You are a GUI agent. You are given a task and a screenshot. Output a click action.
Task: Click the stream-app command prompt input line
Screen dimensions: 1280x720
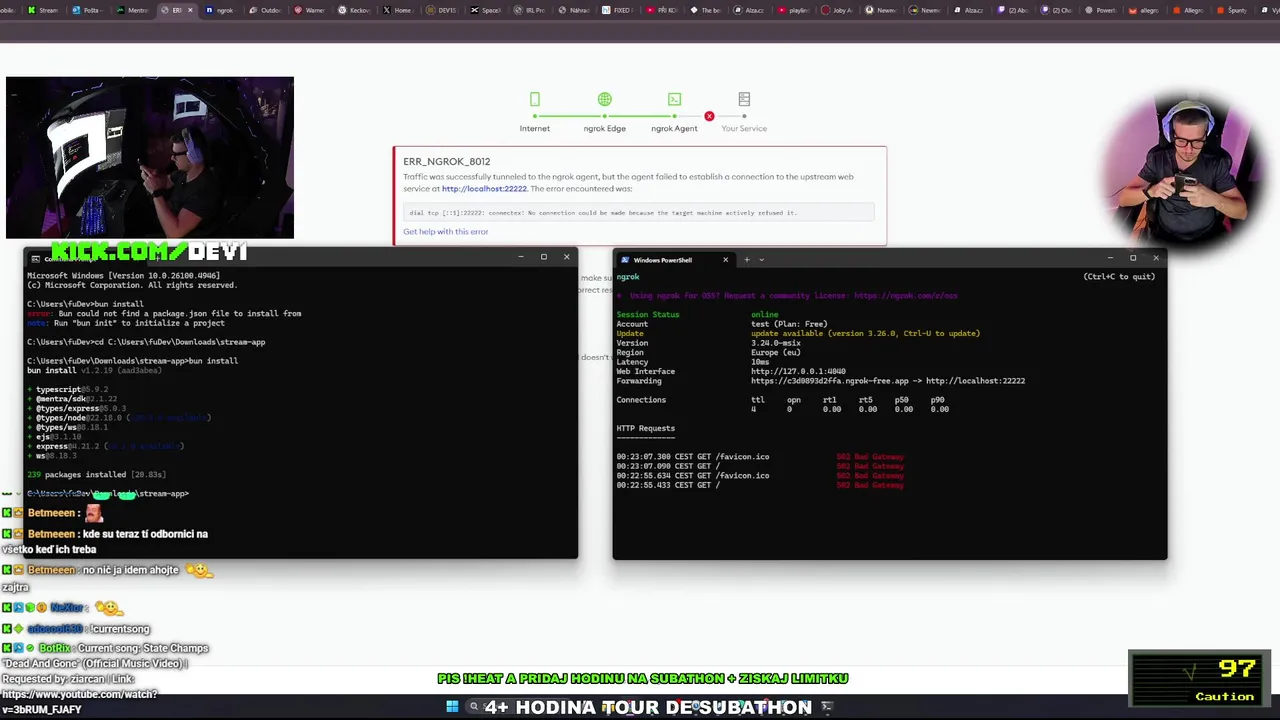click(108, 494)
